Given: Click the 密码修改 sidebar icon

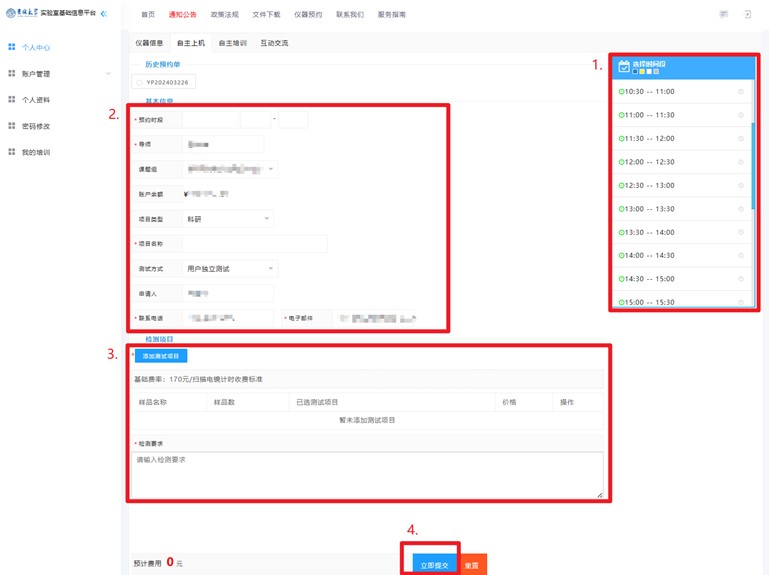Looking at the screenshot, I should click(12, 126).
